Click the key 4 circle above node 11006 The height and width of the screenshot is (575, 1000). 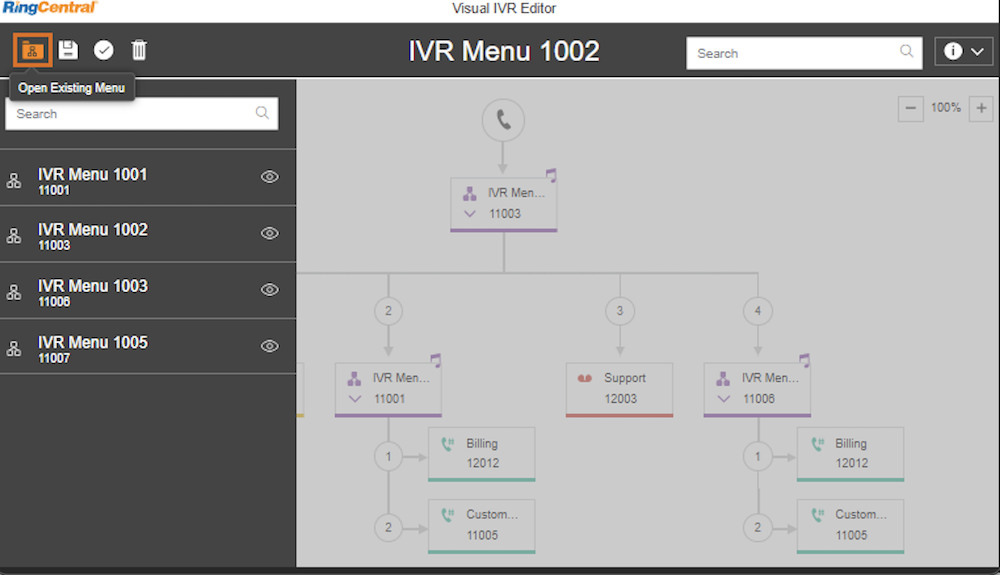(x=758, y=311)
